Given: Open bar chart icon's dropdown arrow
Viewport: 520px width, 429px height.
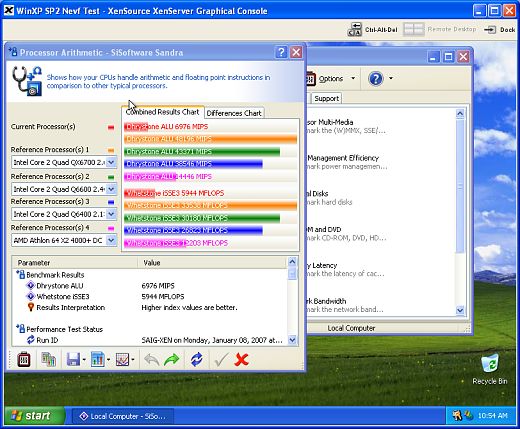Looking at the screenshot, I should pos(108,360).
